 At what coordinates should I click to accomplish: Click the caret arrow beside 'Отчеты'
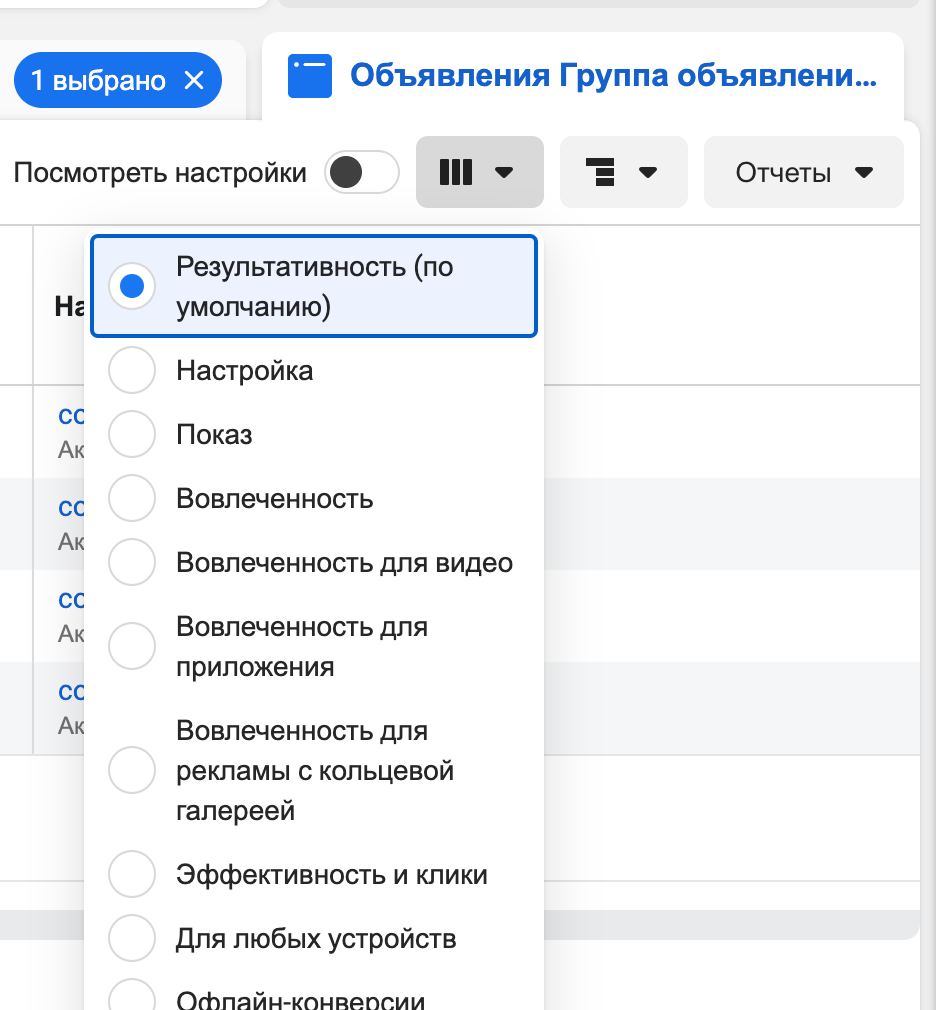coord(865,173)
